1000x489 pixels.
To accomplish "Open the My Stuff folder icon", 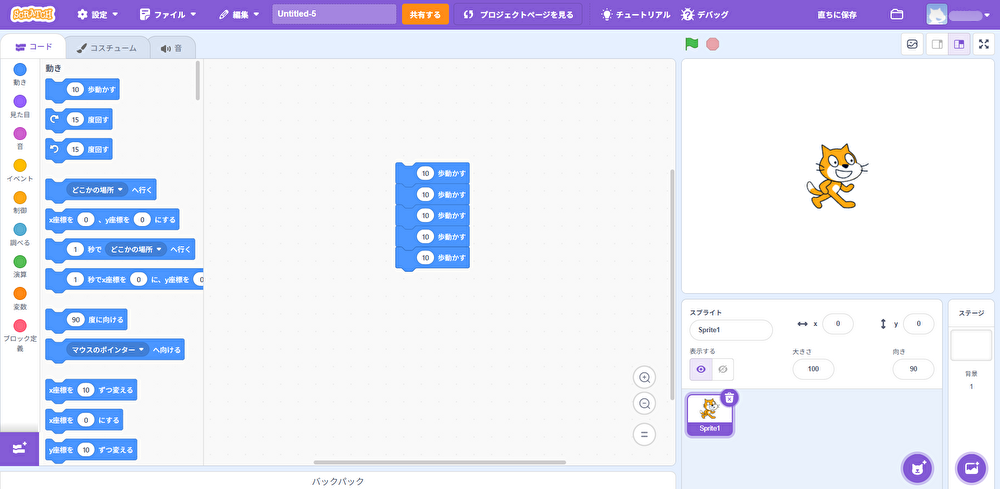I will (x=897, y=14).
